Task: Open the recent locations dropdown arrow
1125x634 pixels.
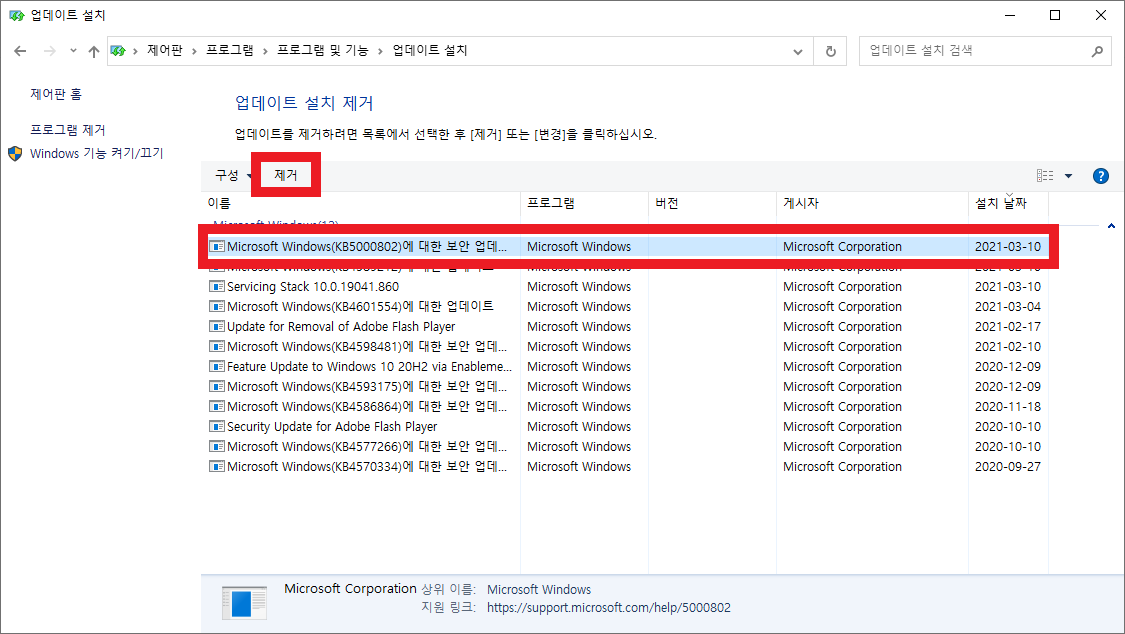Action: point(73,51)
